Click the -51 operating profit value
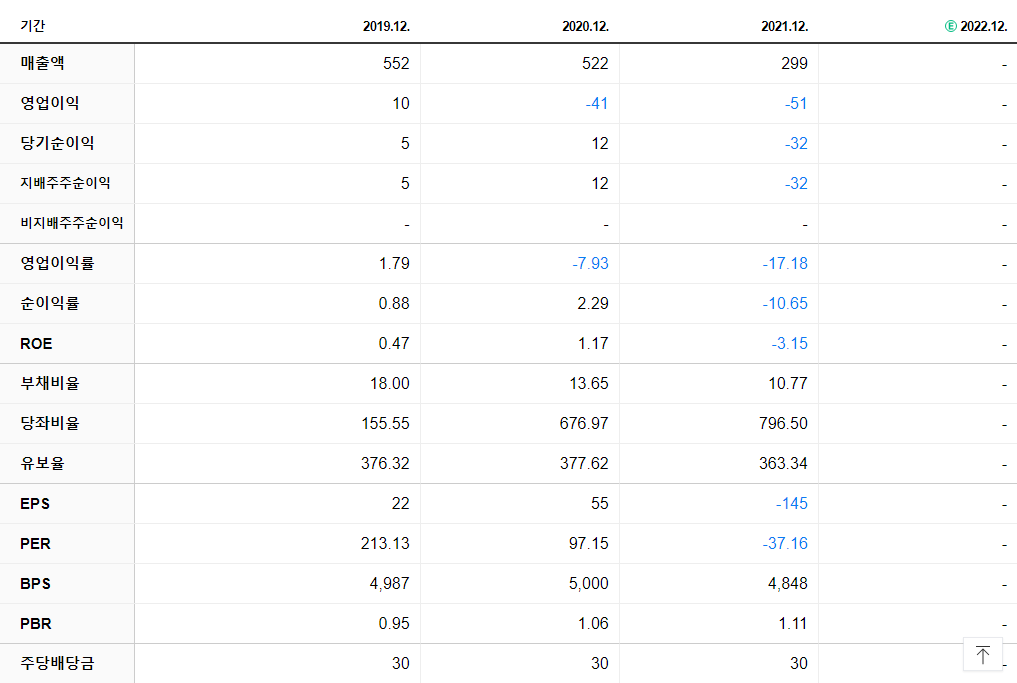The width and height of the screenshot is (1017, 683). pyautogui.click(x=796, y=104)
